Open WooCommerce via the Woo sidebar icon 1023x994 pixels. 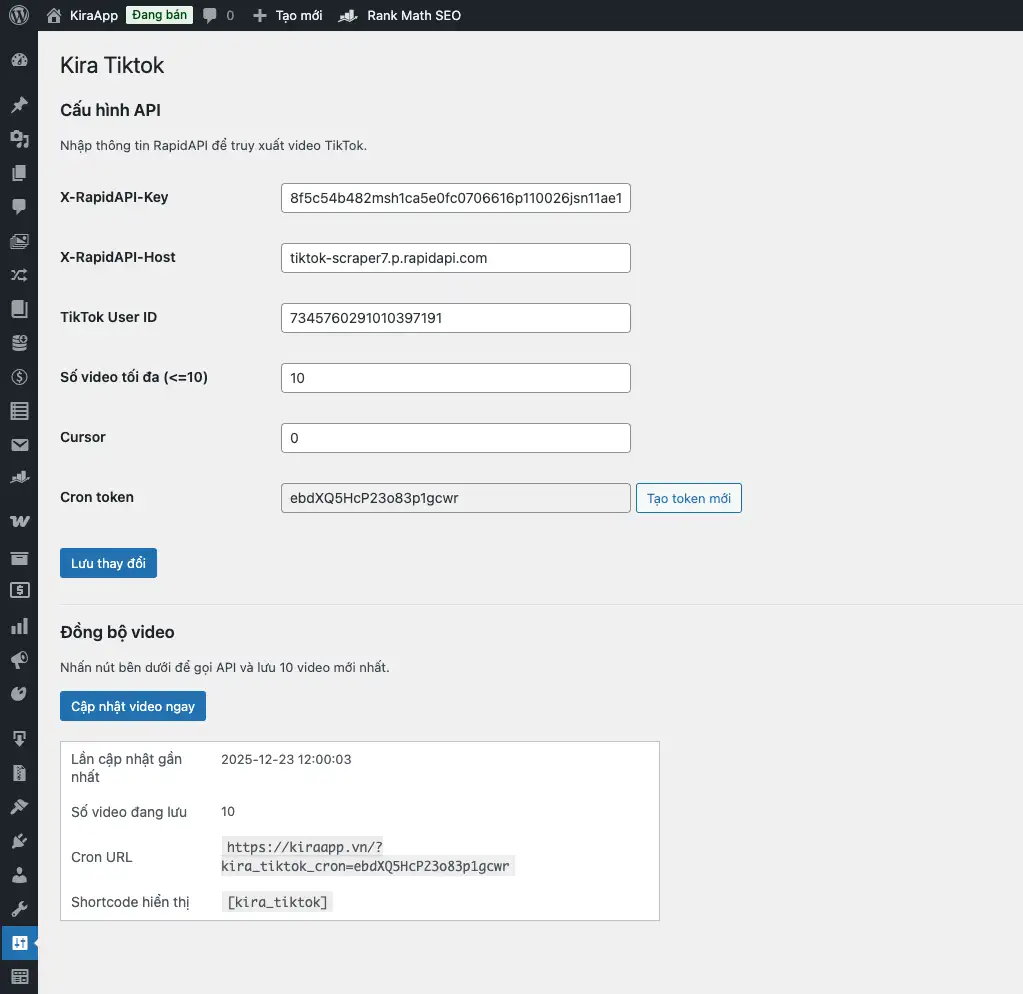pos(19,522)
